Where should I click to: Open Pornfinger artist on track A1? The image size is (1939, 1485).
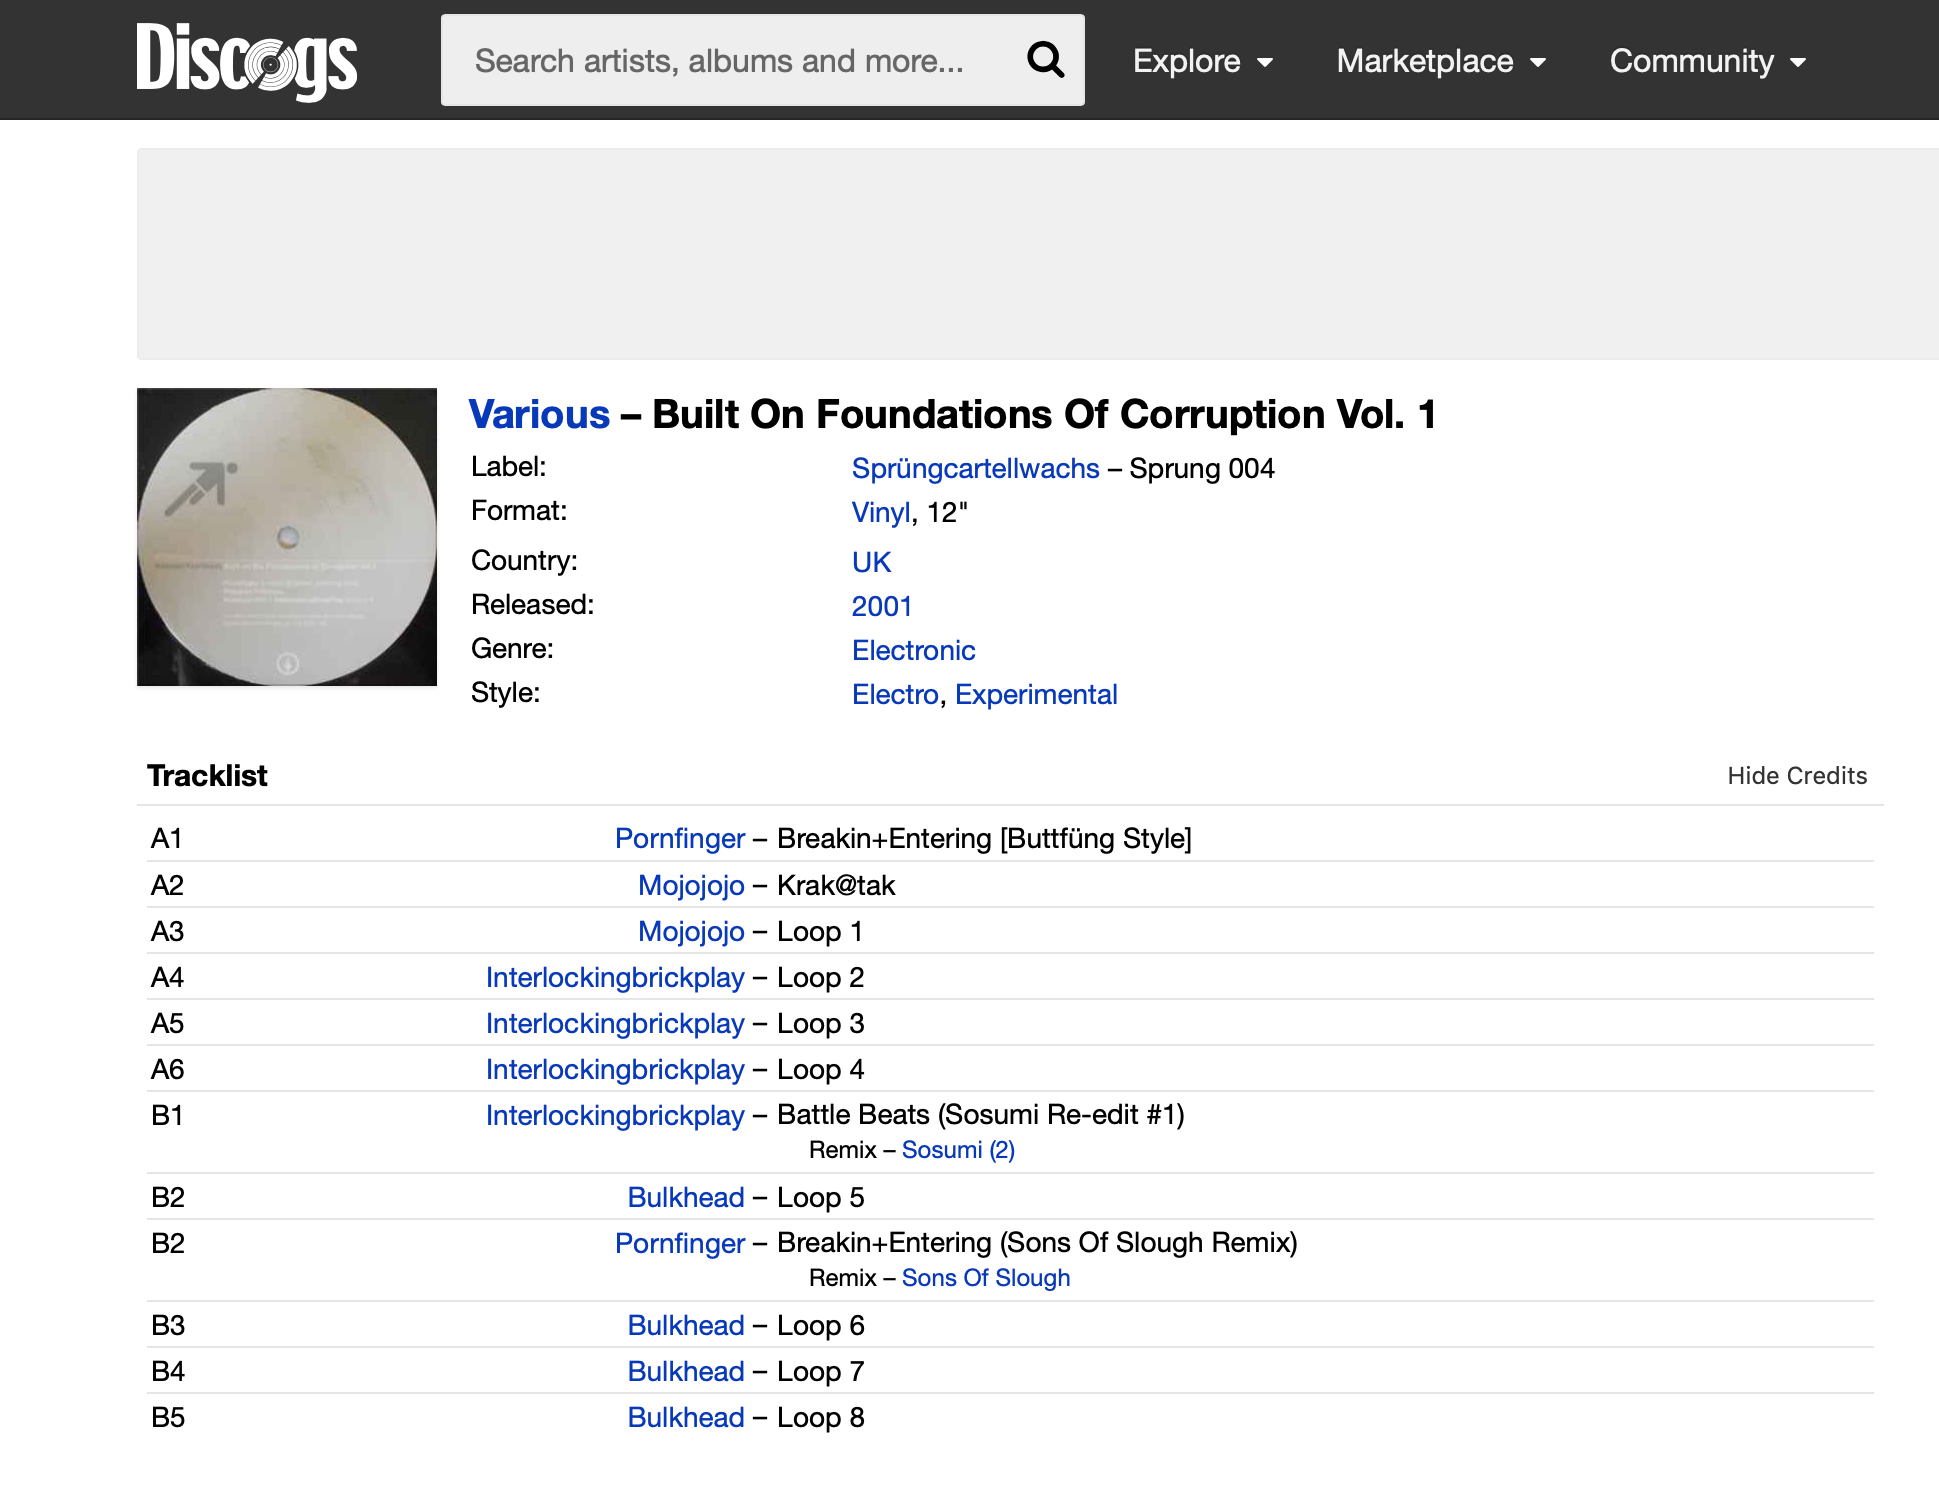(680, 838)
